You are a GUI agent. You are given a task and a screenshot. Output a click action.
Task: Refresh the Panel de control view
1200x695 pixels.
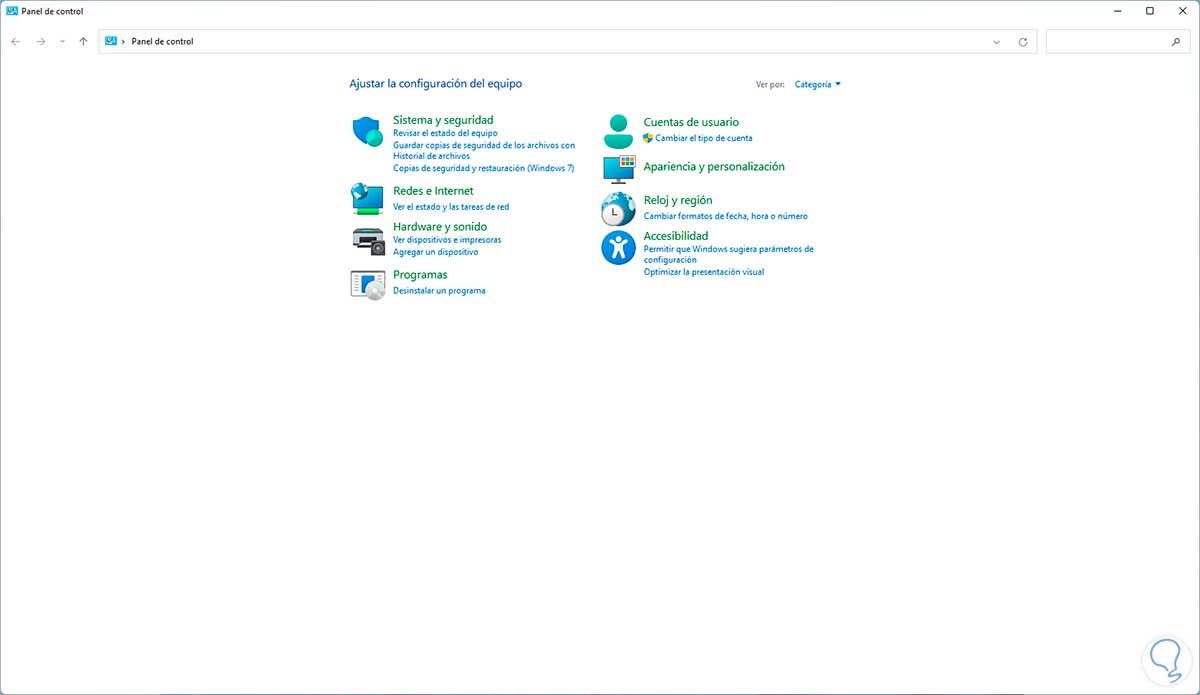(1023, 42)
